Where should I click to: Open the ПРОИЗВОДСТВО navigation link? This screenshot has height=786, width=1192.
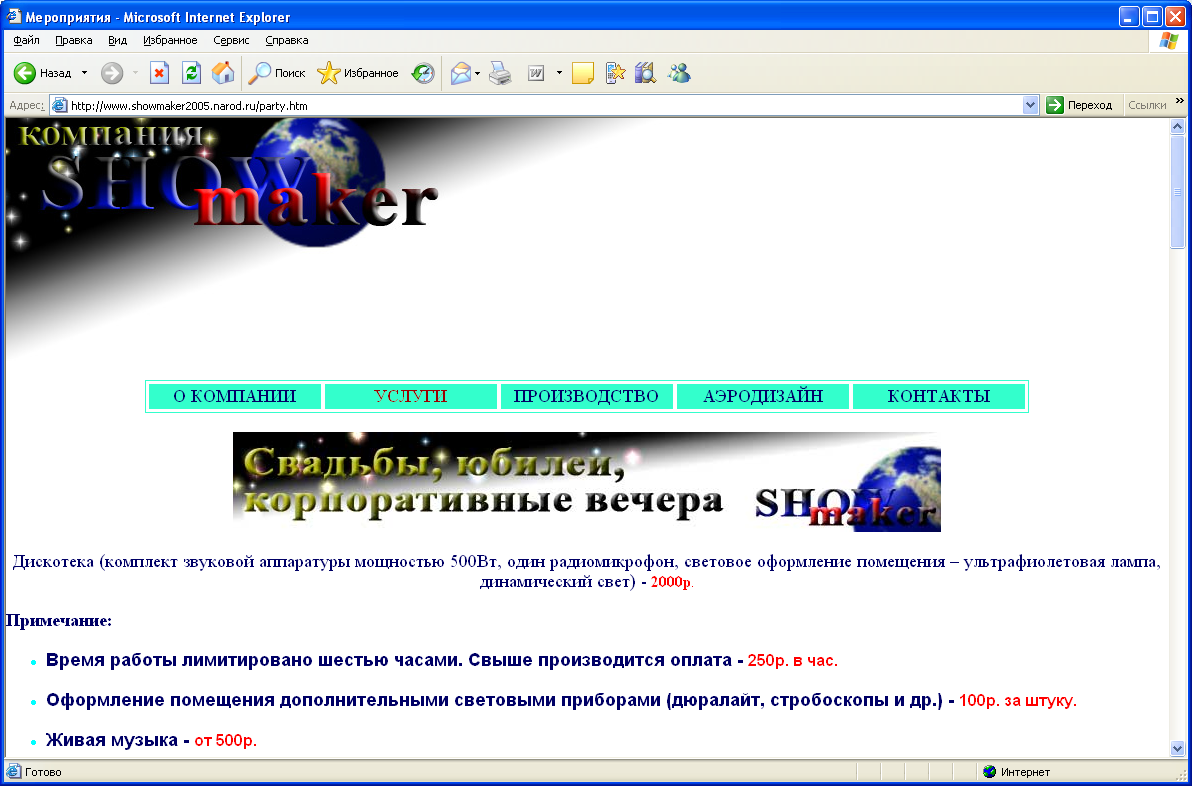tap(586, 396)
